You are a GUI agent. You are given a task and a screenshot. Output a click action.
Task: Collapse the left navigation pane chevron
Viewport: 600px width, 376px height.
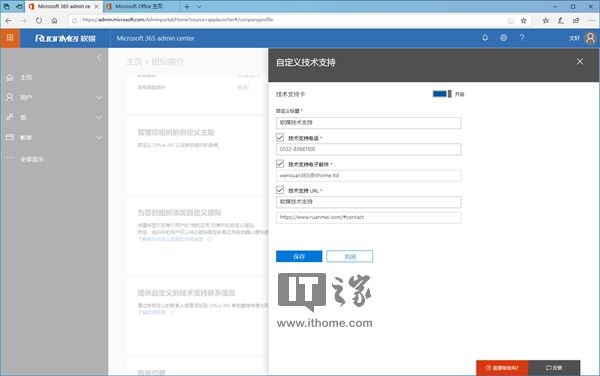click(x=99, y=57)
